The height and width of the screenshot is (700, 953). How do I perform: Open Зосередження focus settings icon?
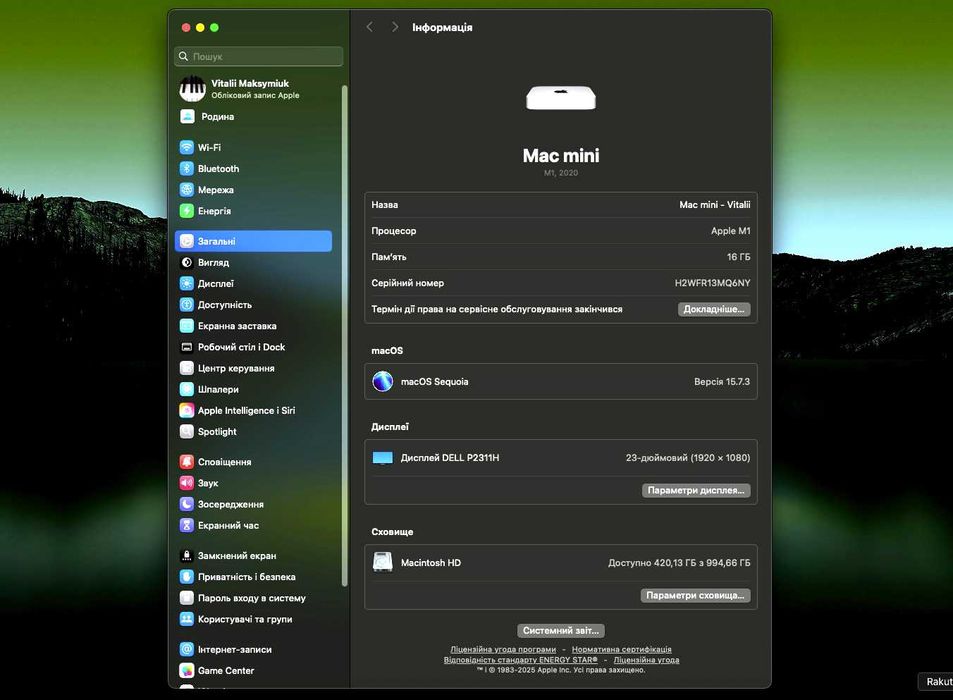(187, 504)
